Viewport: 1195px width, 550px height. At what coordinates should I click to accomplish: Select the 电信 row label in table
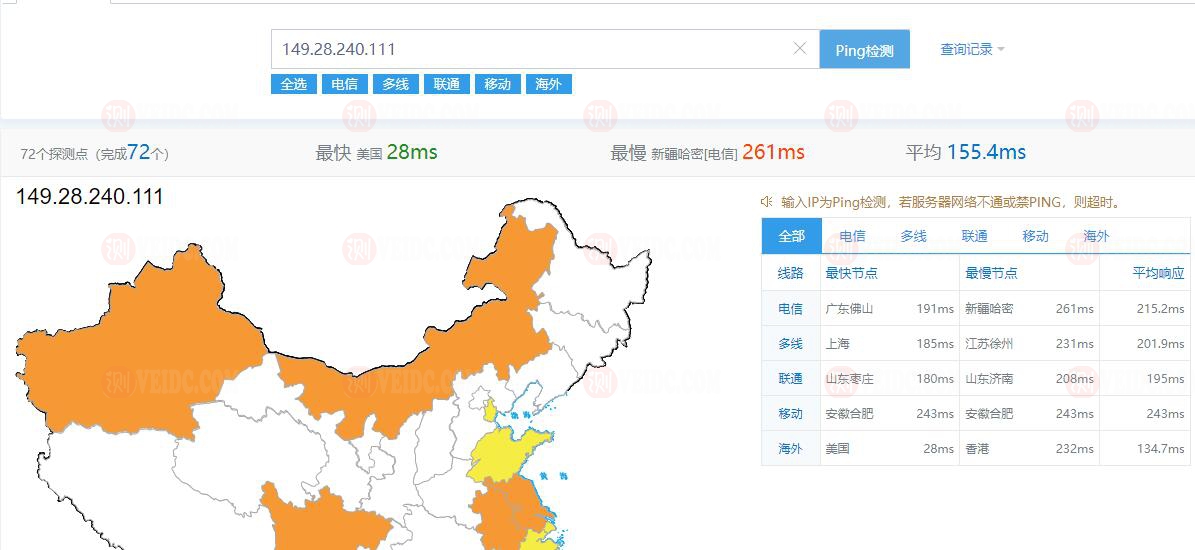click(x=790, y=309)
